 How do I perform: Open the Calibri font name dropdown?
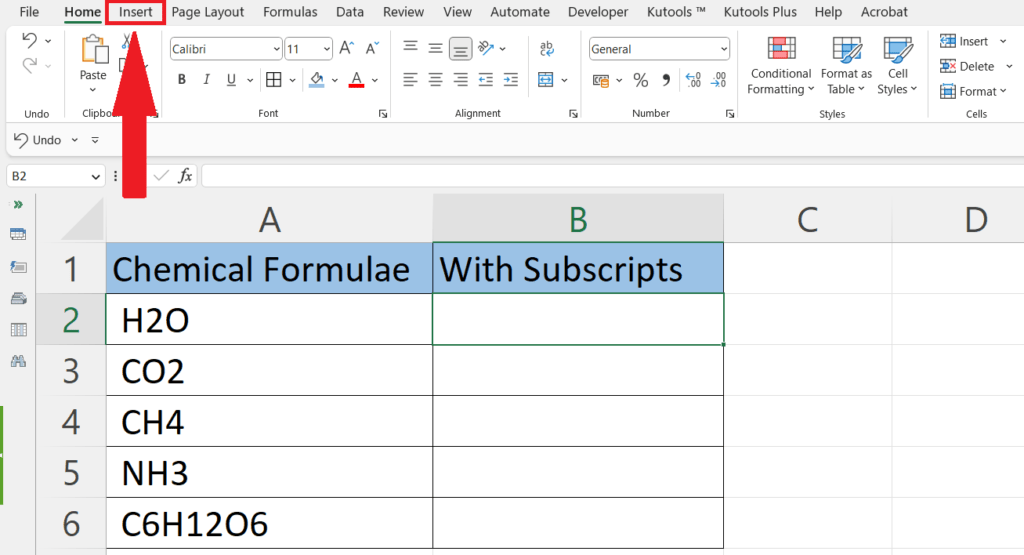[276, 49]
